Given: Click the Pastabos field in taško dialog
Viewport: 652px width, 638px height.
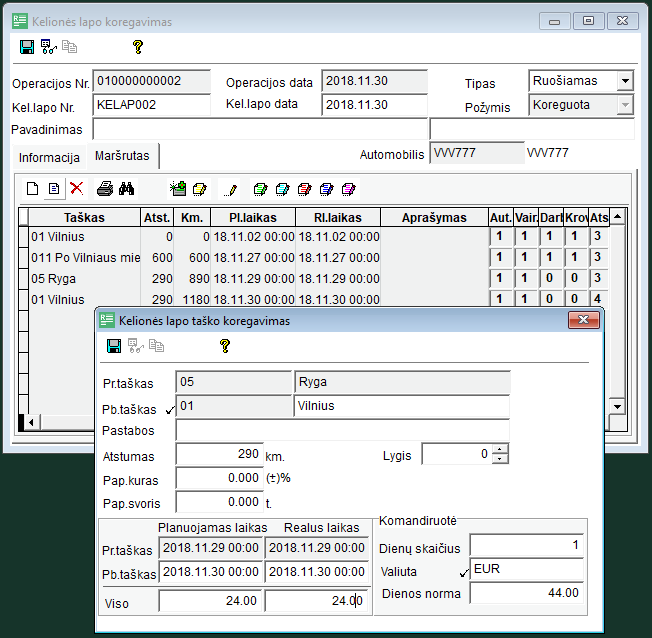Looking at the screenshot, I should pos(343,430).
